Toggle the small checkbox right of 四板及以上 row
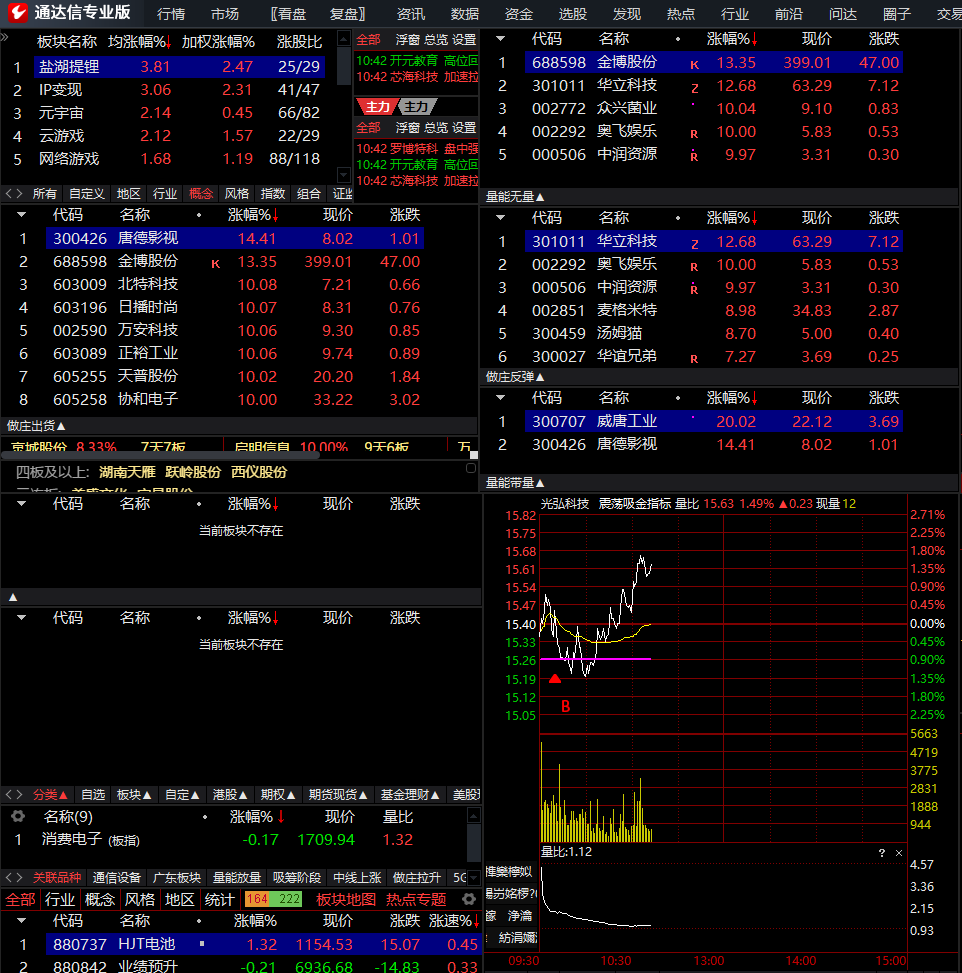Screen dimensions: 962x973 471,469
